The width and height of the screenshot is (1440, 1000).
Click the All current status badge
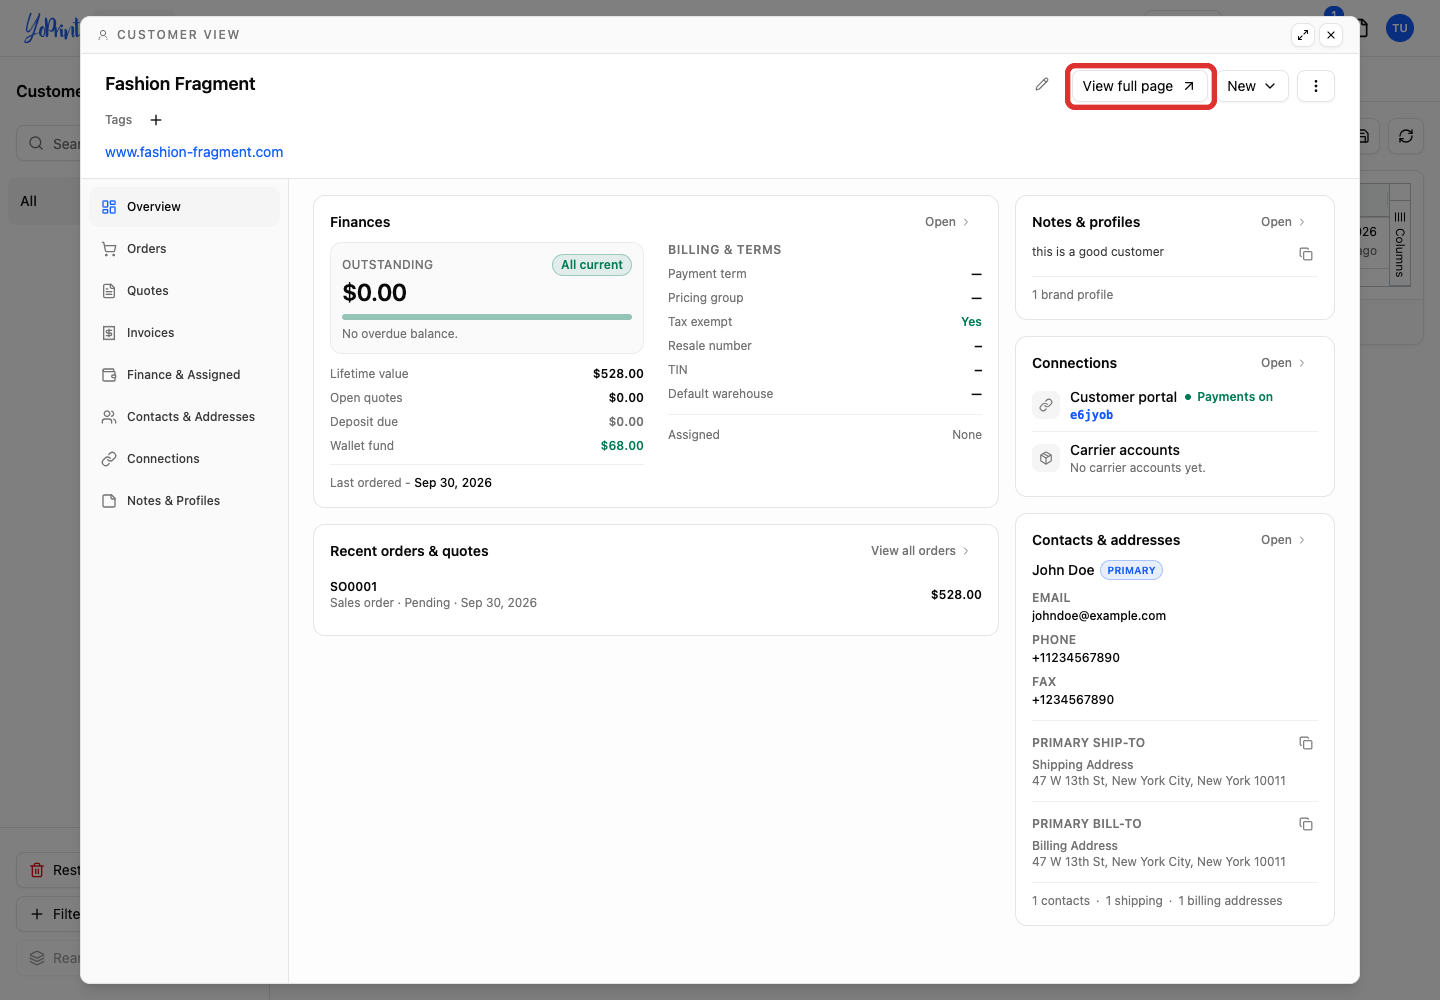tap(592, 265)
